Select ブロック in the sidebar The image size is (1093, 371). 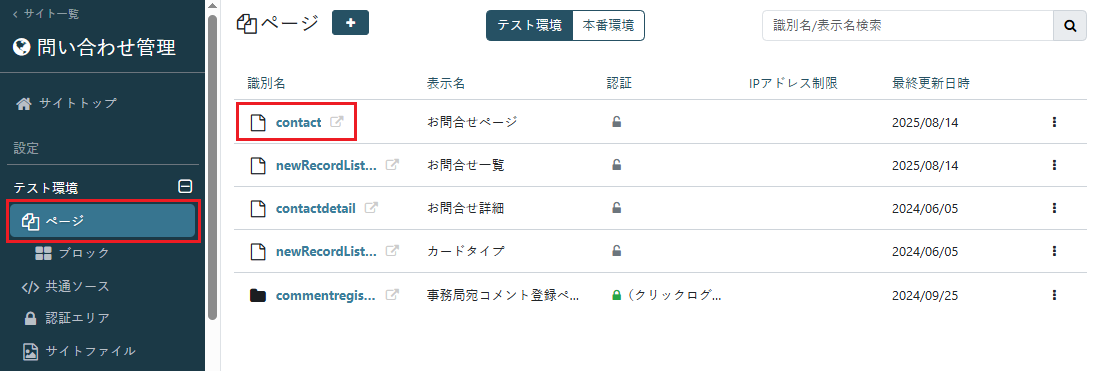tap(72, 254)
